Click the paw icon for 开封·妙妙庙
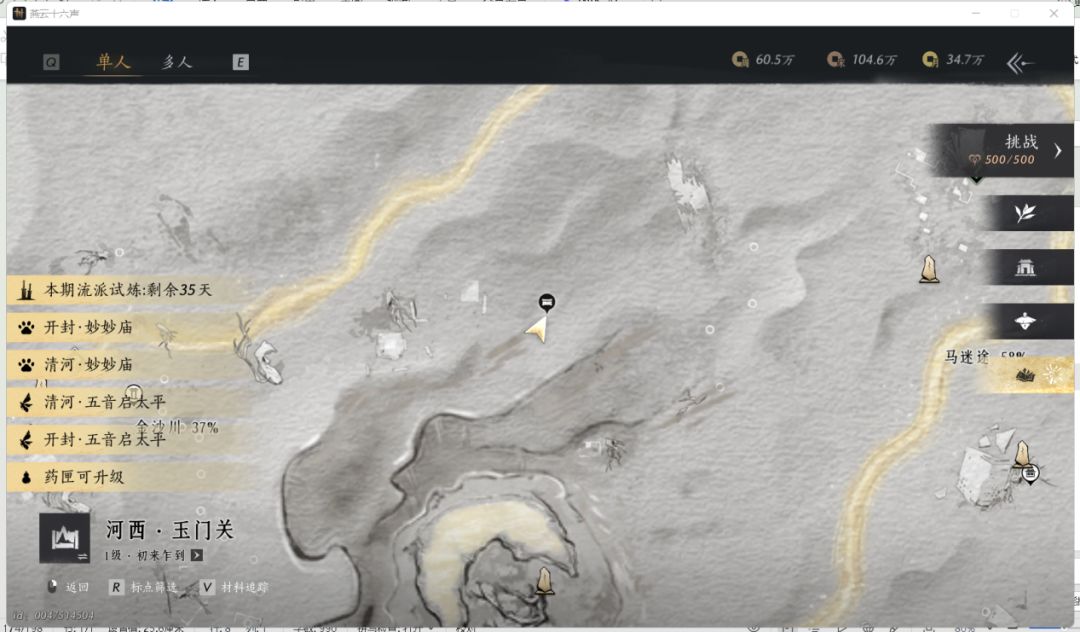The height and width of the screenshot is (632, 1080). (x=26, y=328)
